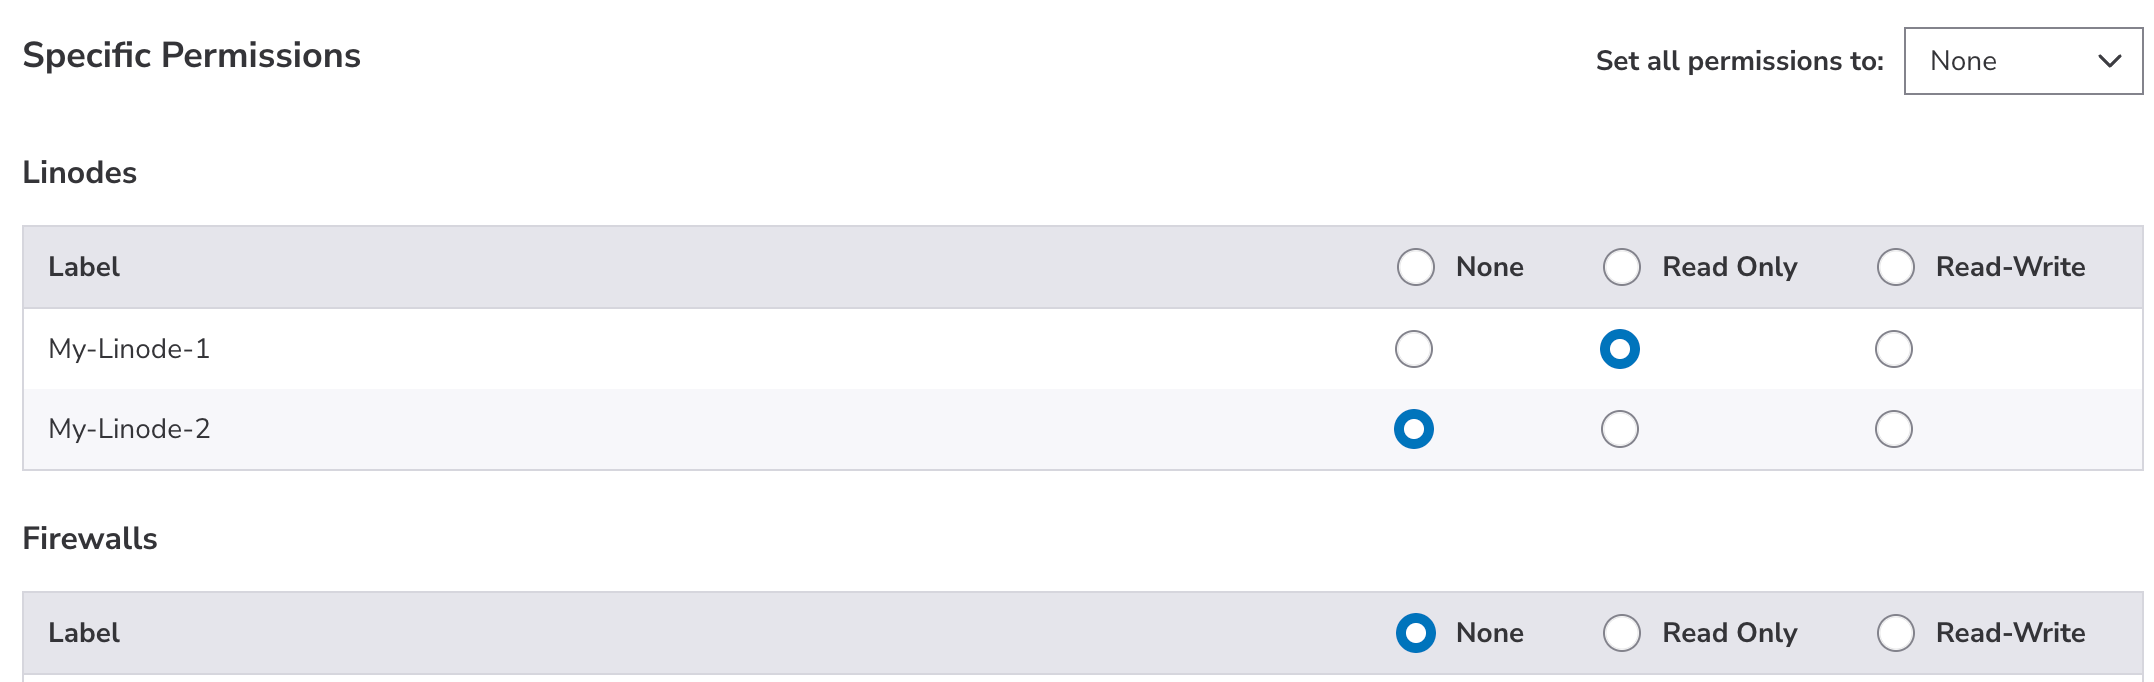2154x682 pixels.
Task: Select None for all Firewalls header
Action: [x=1415, y=633]
